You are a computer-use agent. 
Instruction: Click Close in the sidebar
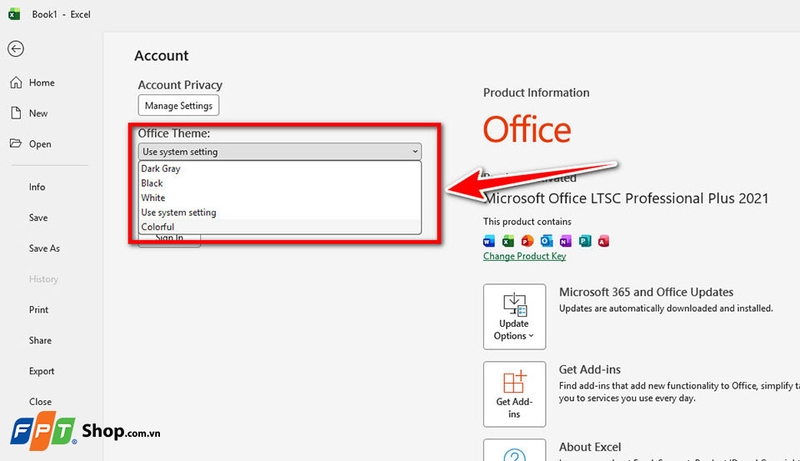click(40, 401)
